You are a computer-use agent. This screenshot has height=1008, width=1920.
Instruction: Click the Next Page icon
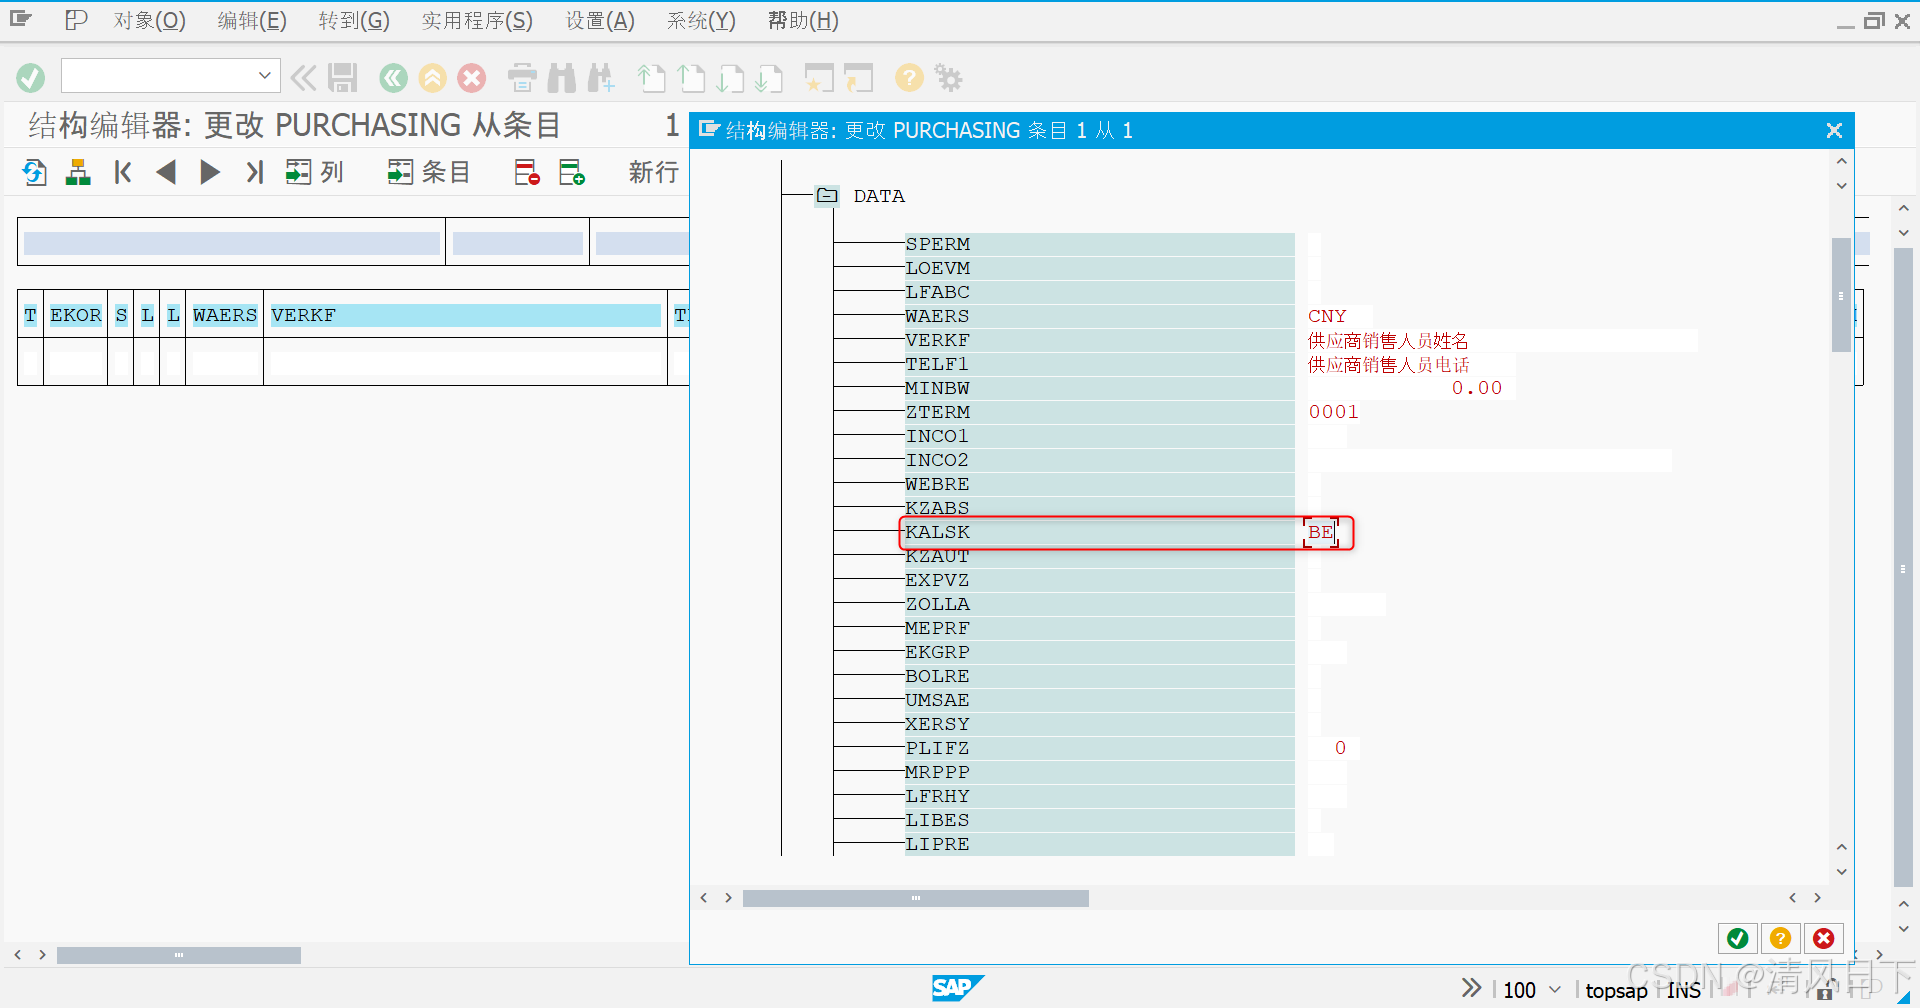pos(731,78)
